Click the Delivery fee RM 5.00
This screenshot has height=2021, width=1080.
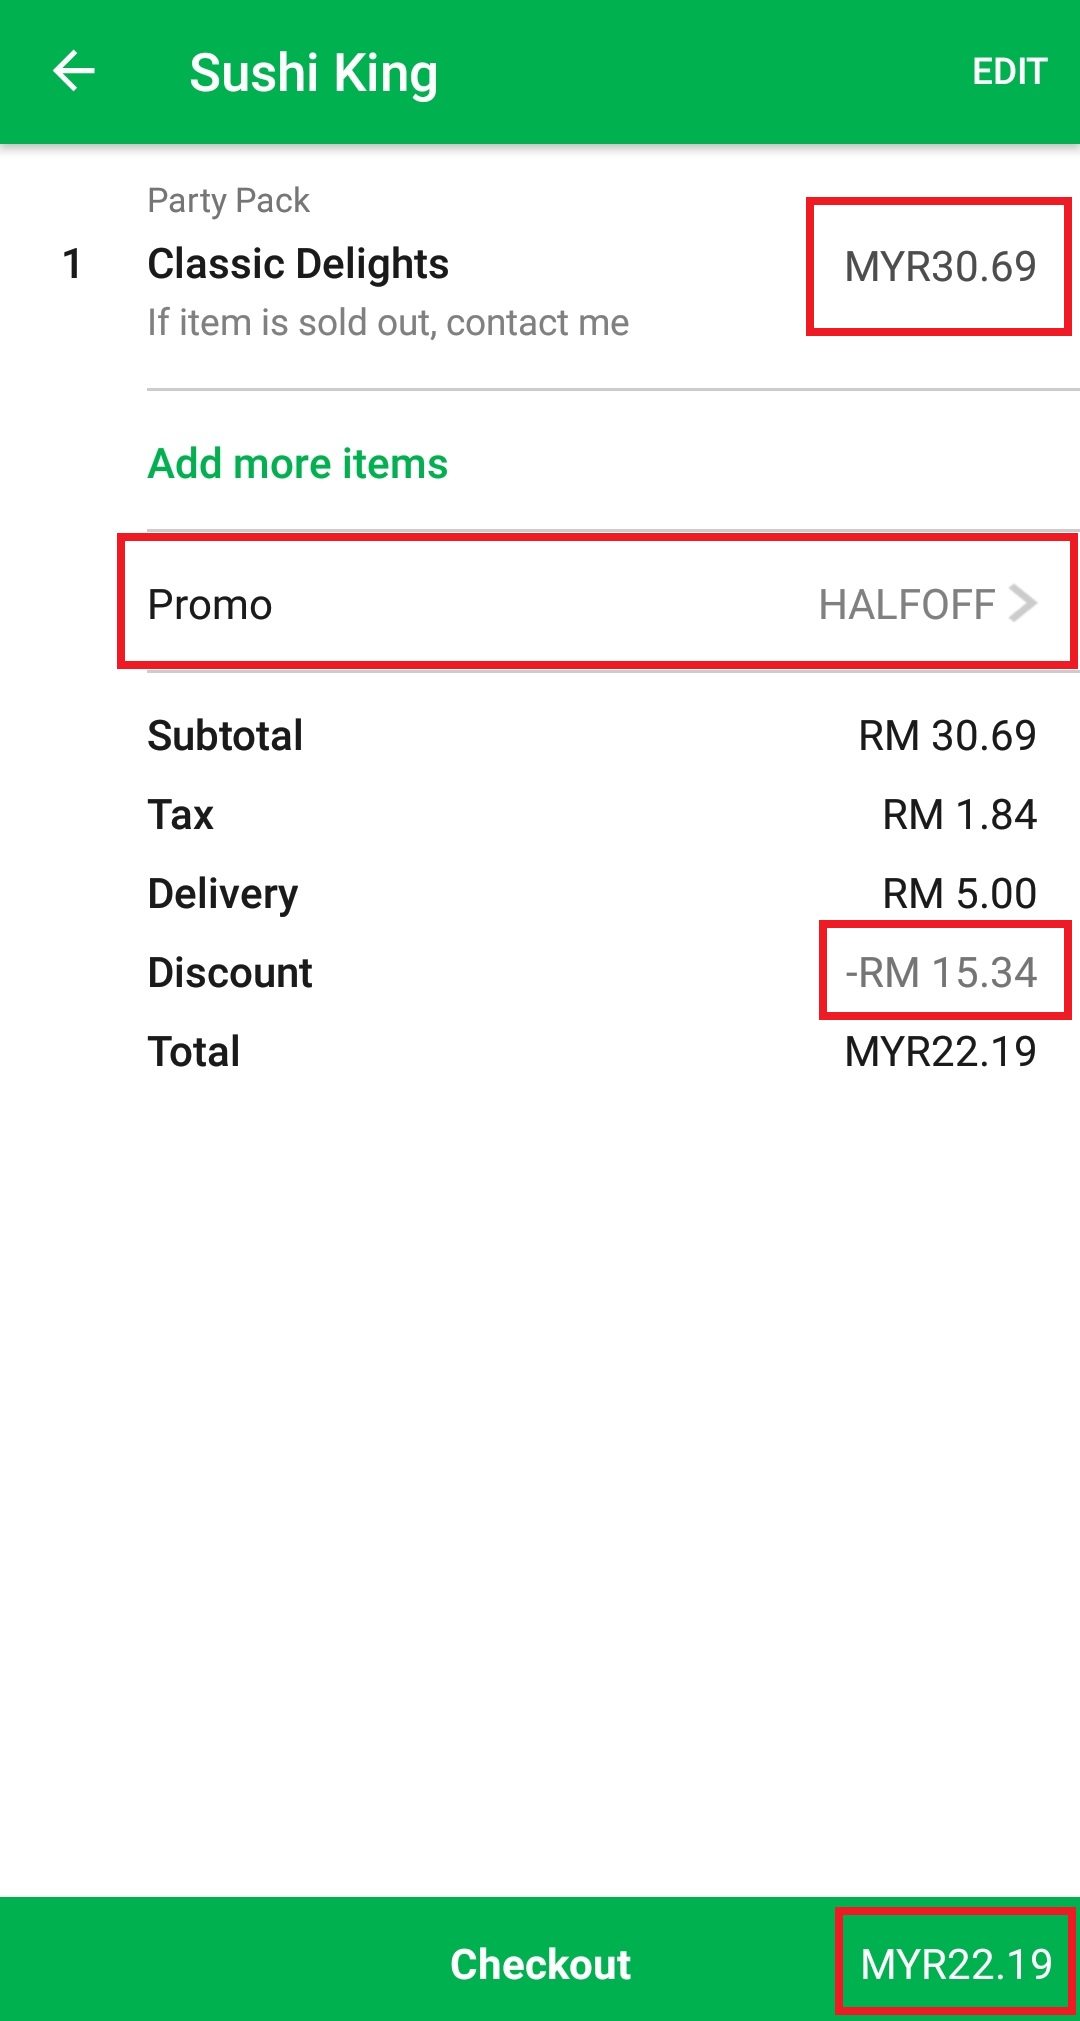pos(959,894)
